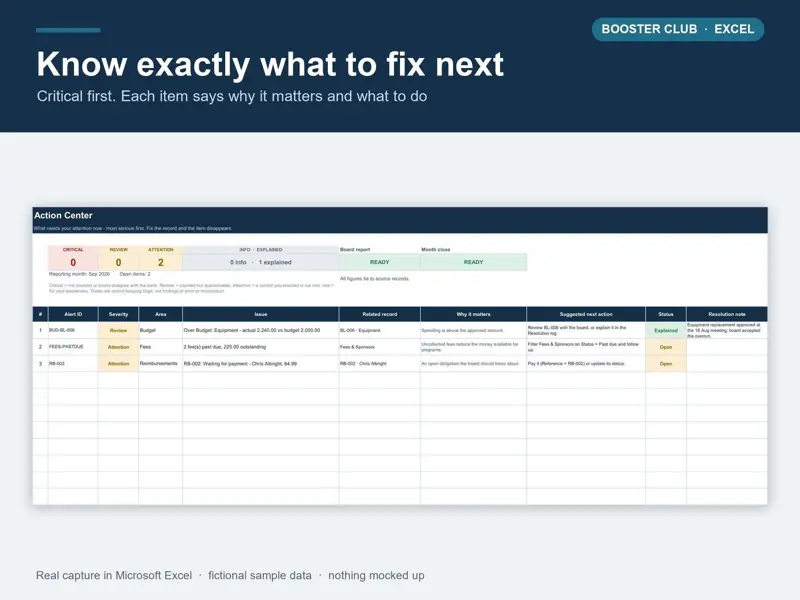Screen dimensions: 800x600
Task: Click the BOOSTER CLUB · EXCEL badge
Action: 678,29
